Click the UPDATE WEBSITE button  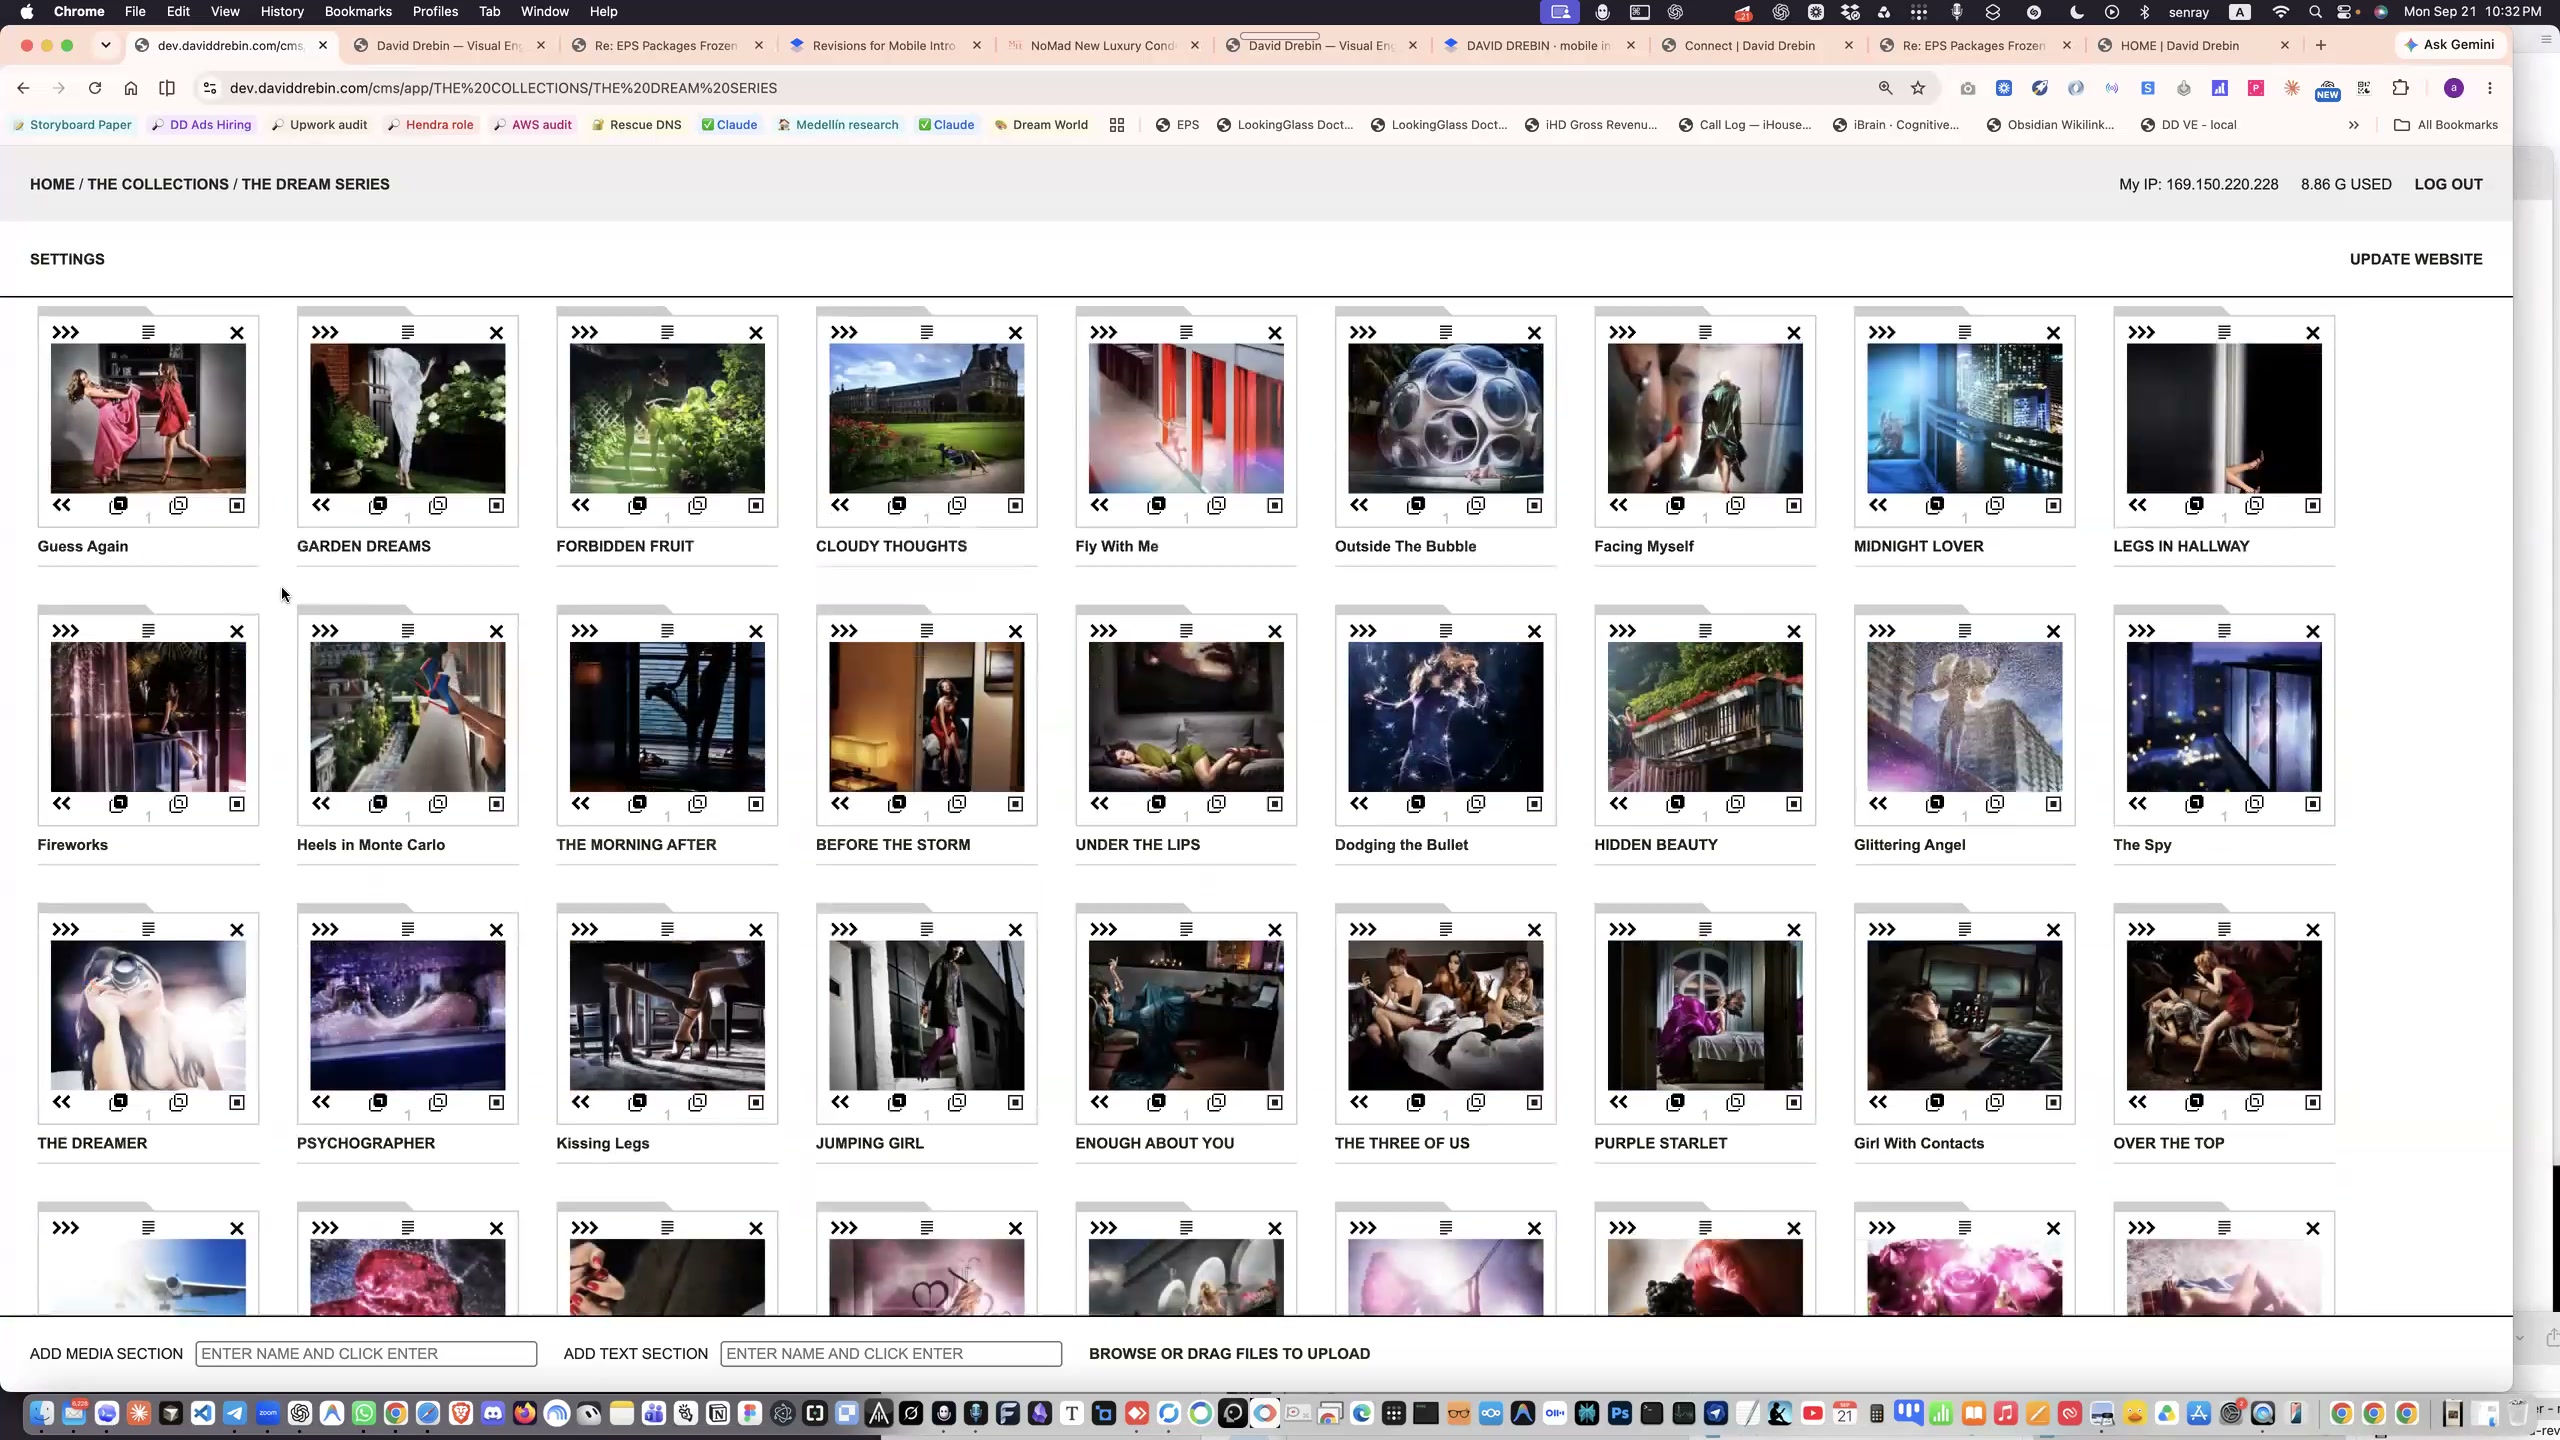tap(2416, 259)
